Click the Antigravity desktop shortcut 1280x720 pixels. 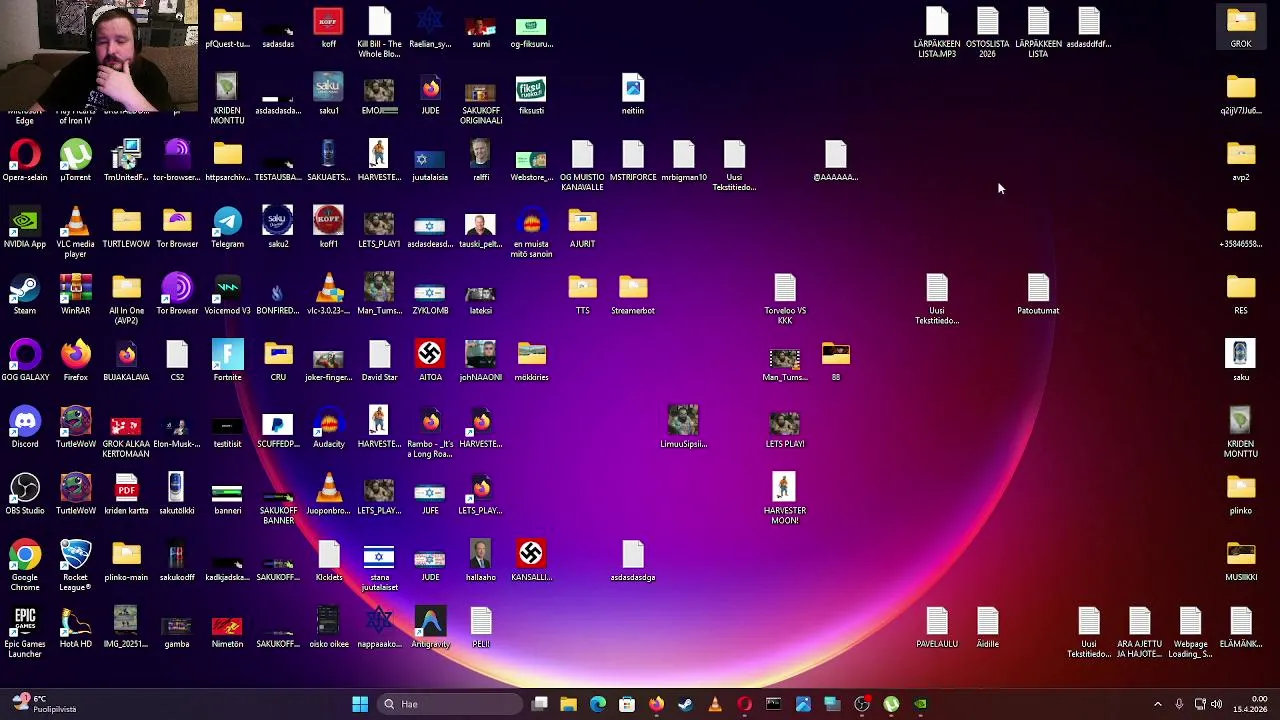point(430,627)
